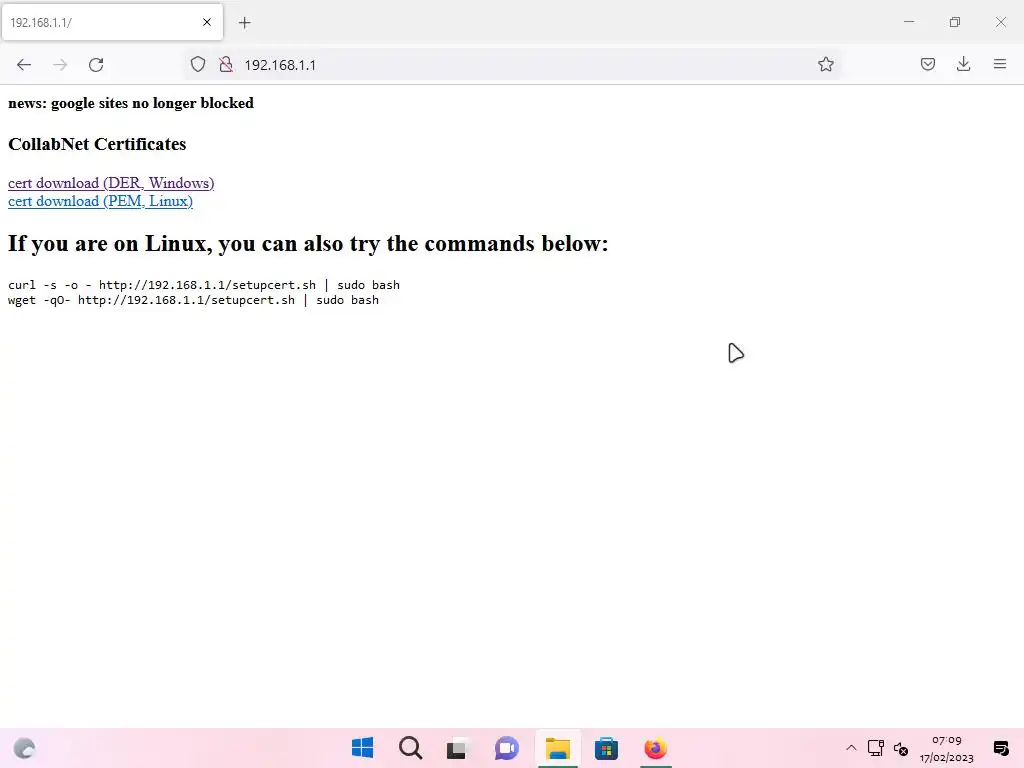Viewport: 1024px width, 768px height.
Task: Open File Explorer from taskbar
Action: click(558, 748)
